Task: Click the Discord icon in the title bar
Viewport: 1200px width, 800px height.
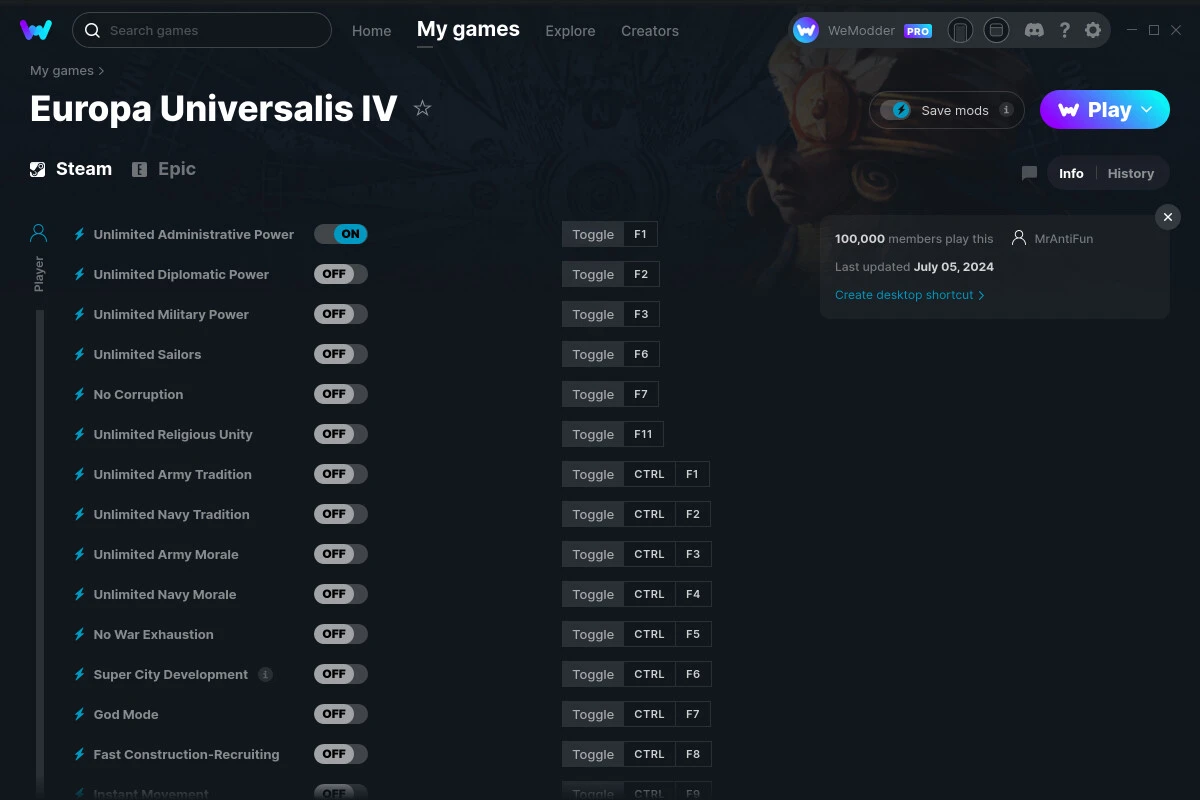Action: click(1034, 30)
